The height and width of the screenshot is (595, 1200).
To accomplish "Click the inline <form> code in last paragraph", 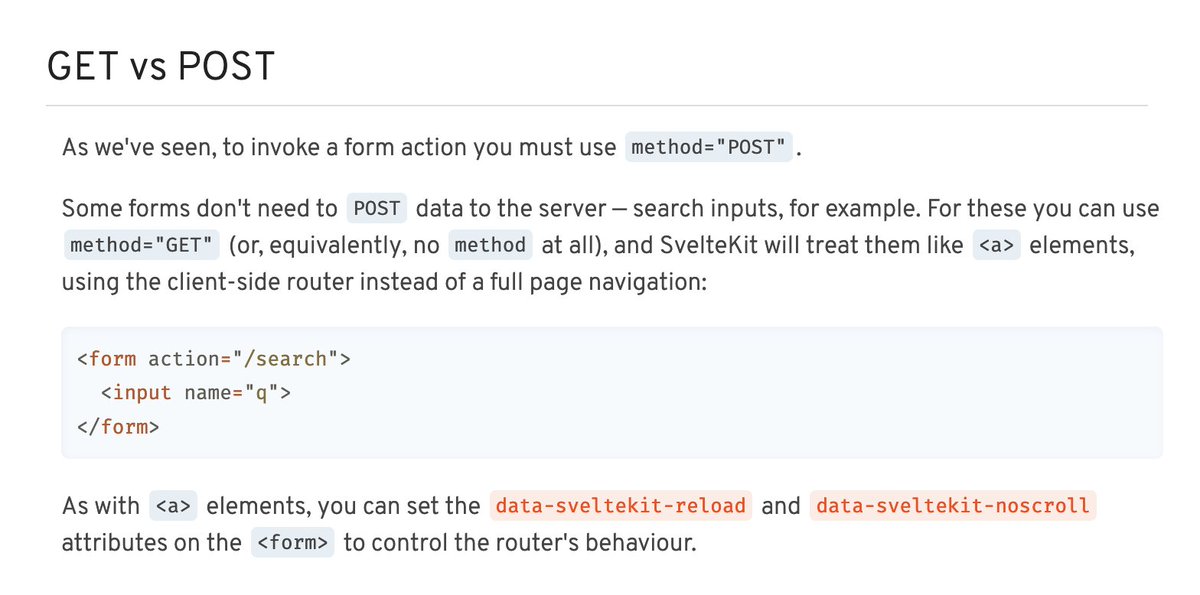I will pyautogui.click(x=293, y=544).
